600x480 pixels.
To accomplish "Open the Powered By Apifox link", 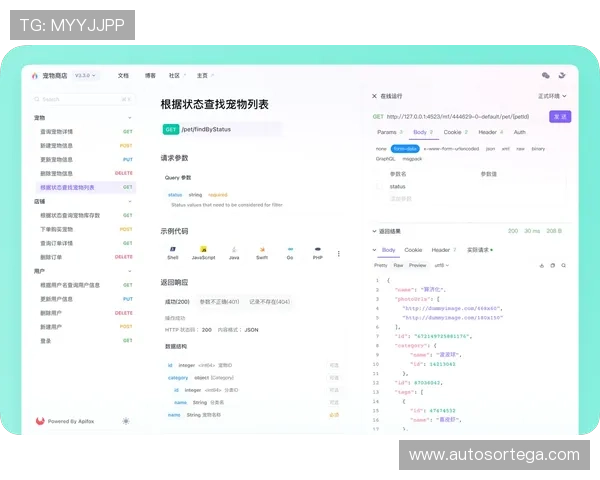I will tap(71, 421).
